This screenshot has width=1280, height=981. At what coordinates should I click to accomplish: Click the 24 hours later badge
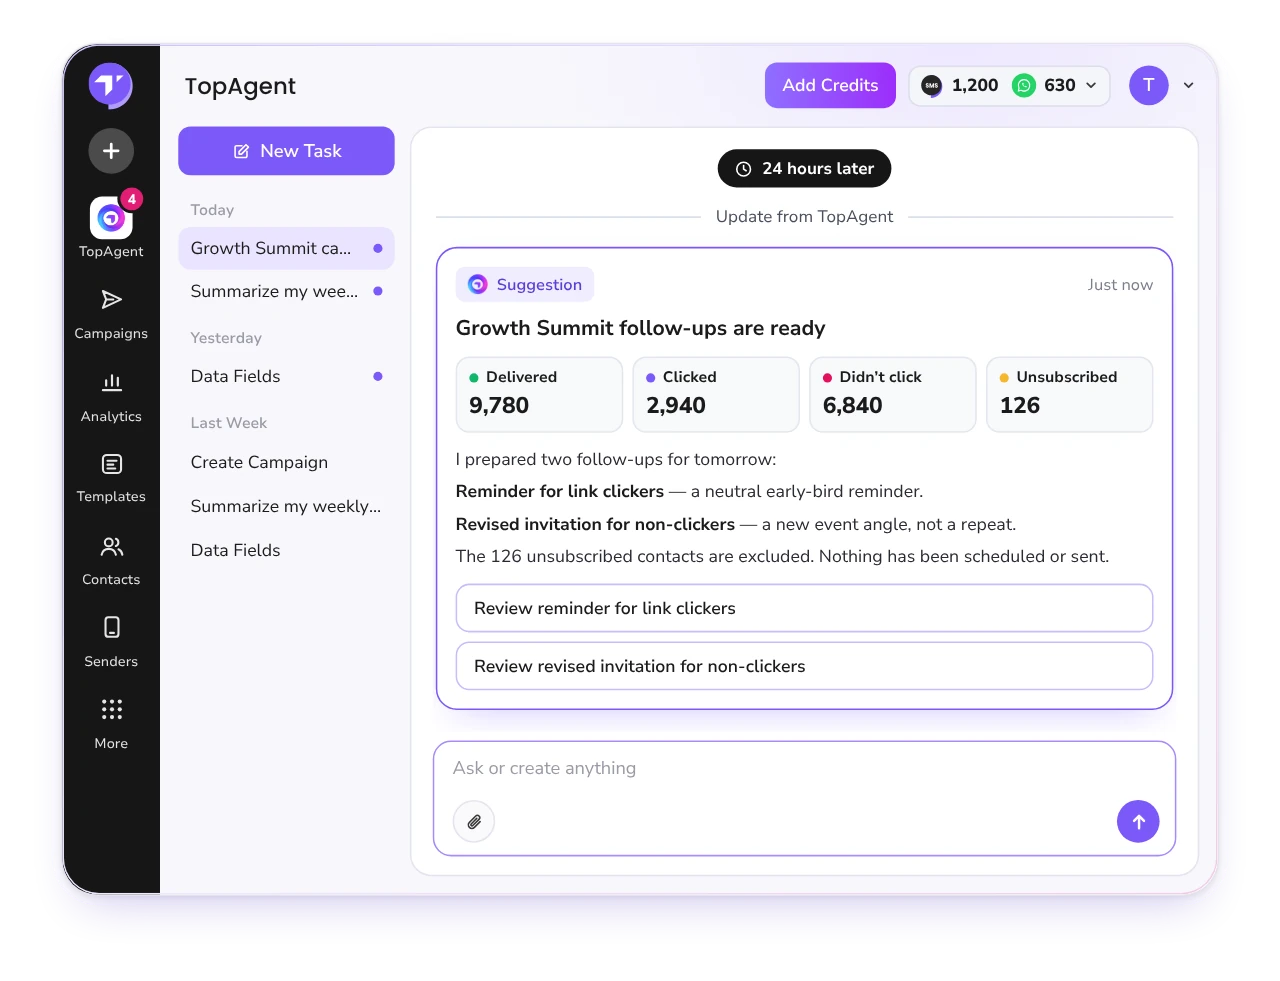tap(804, 168)
